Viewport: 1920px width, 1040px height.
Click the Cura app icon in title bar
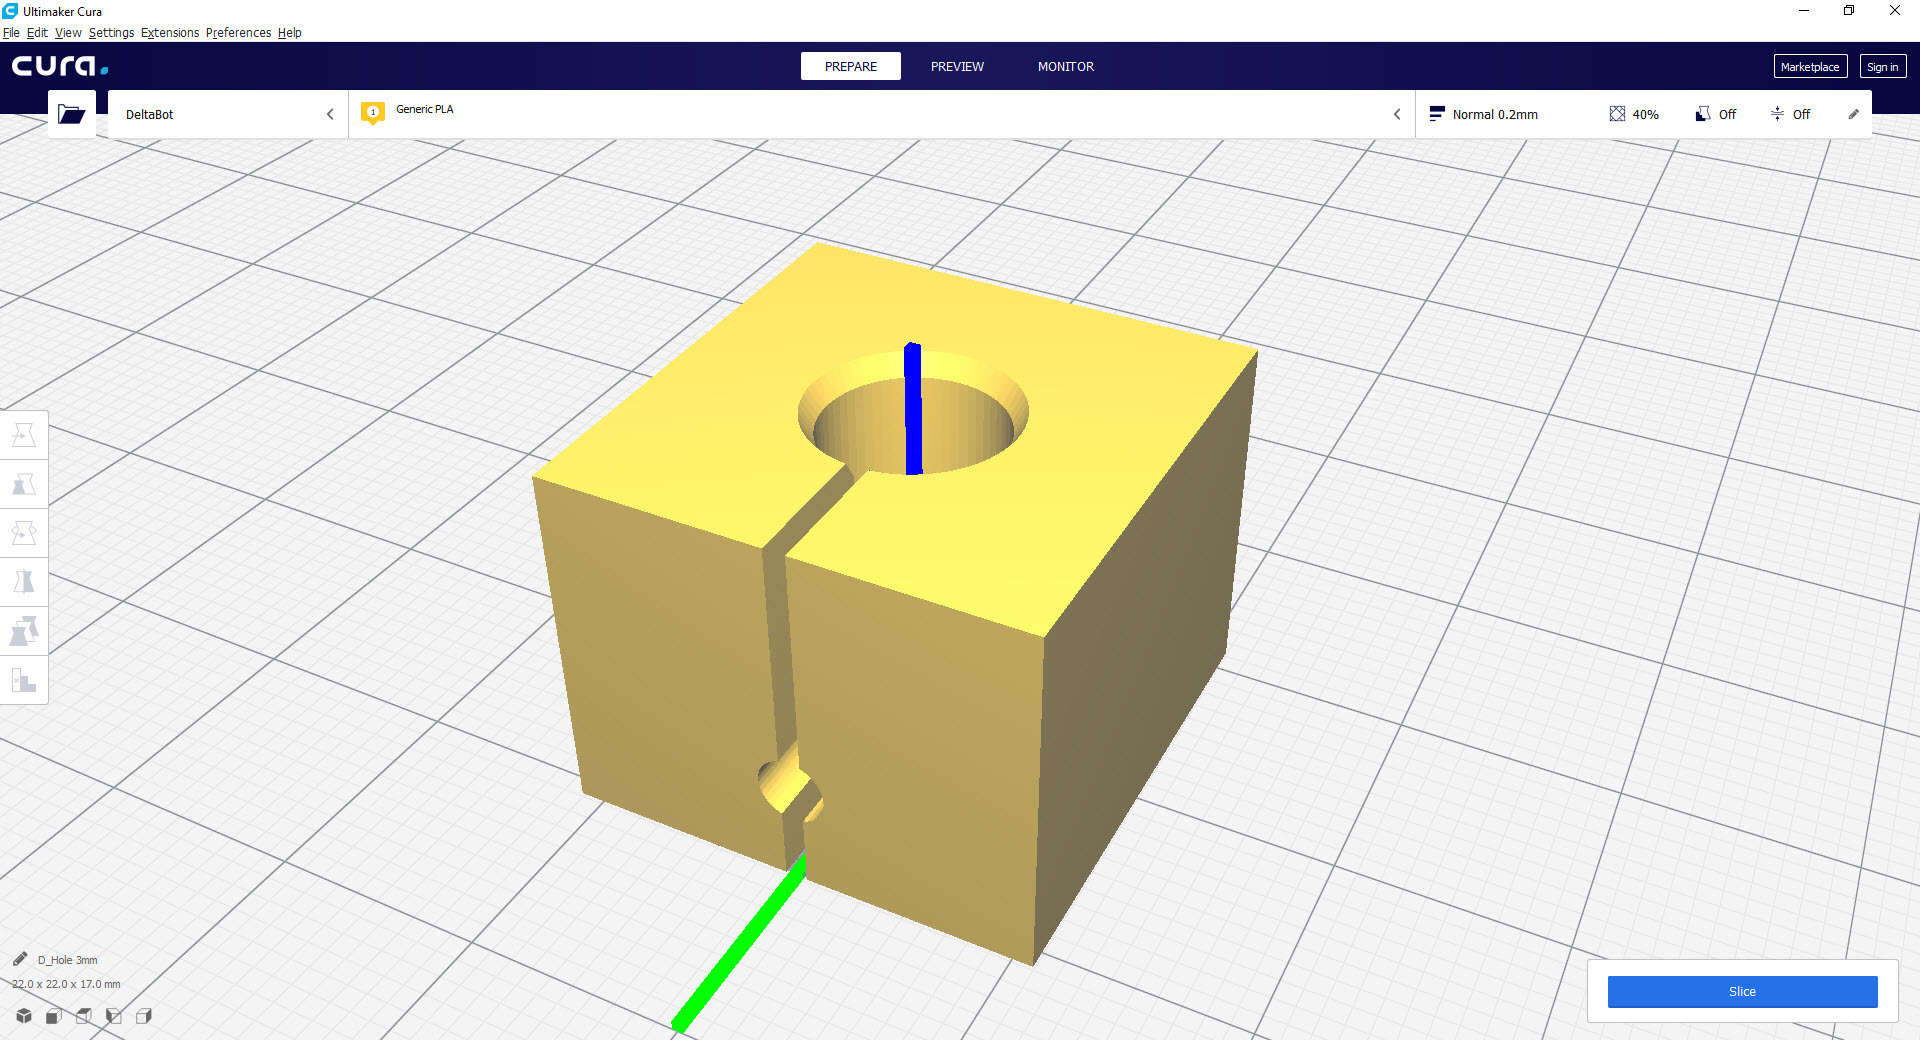click(10, 11)
